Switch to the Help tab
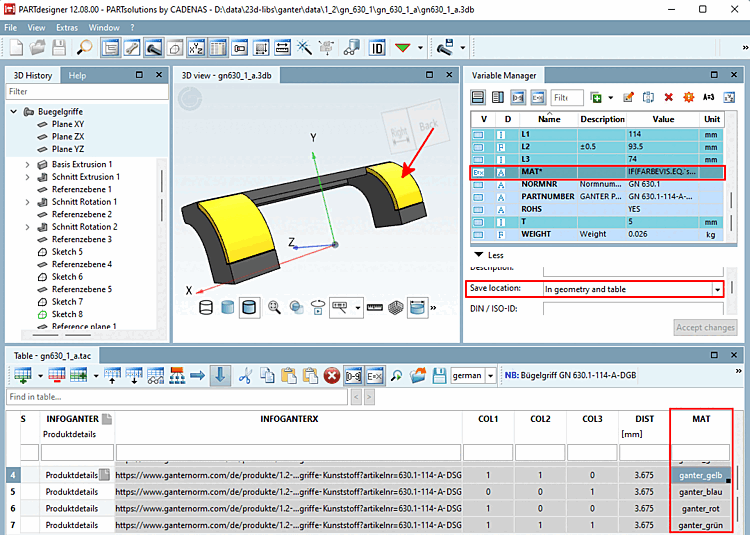The image size is (750, 535). pos(77,75)
